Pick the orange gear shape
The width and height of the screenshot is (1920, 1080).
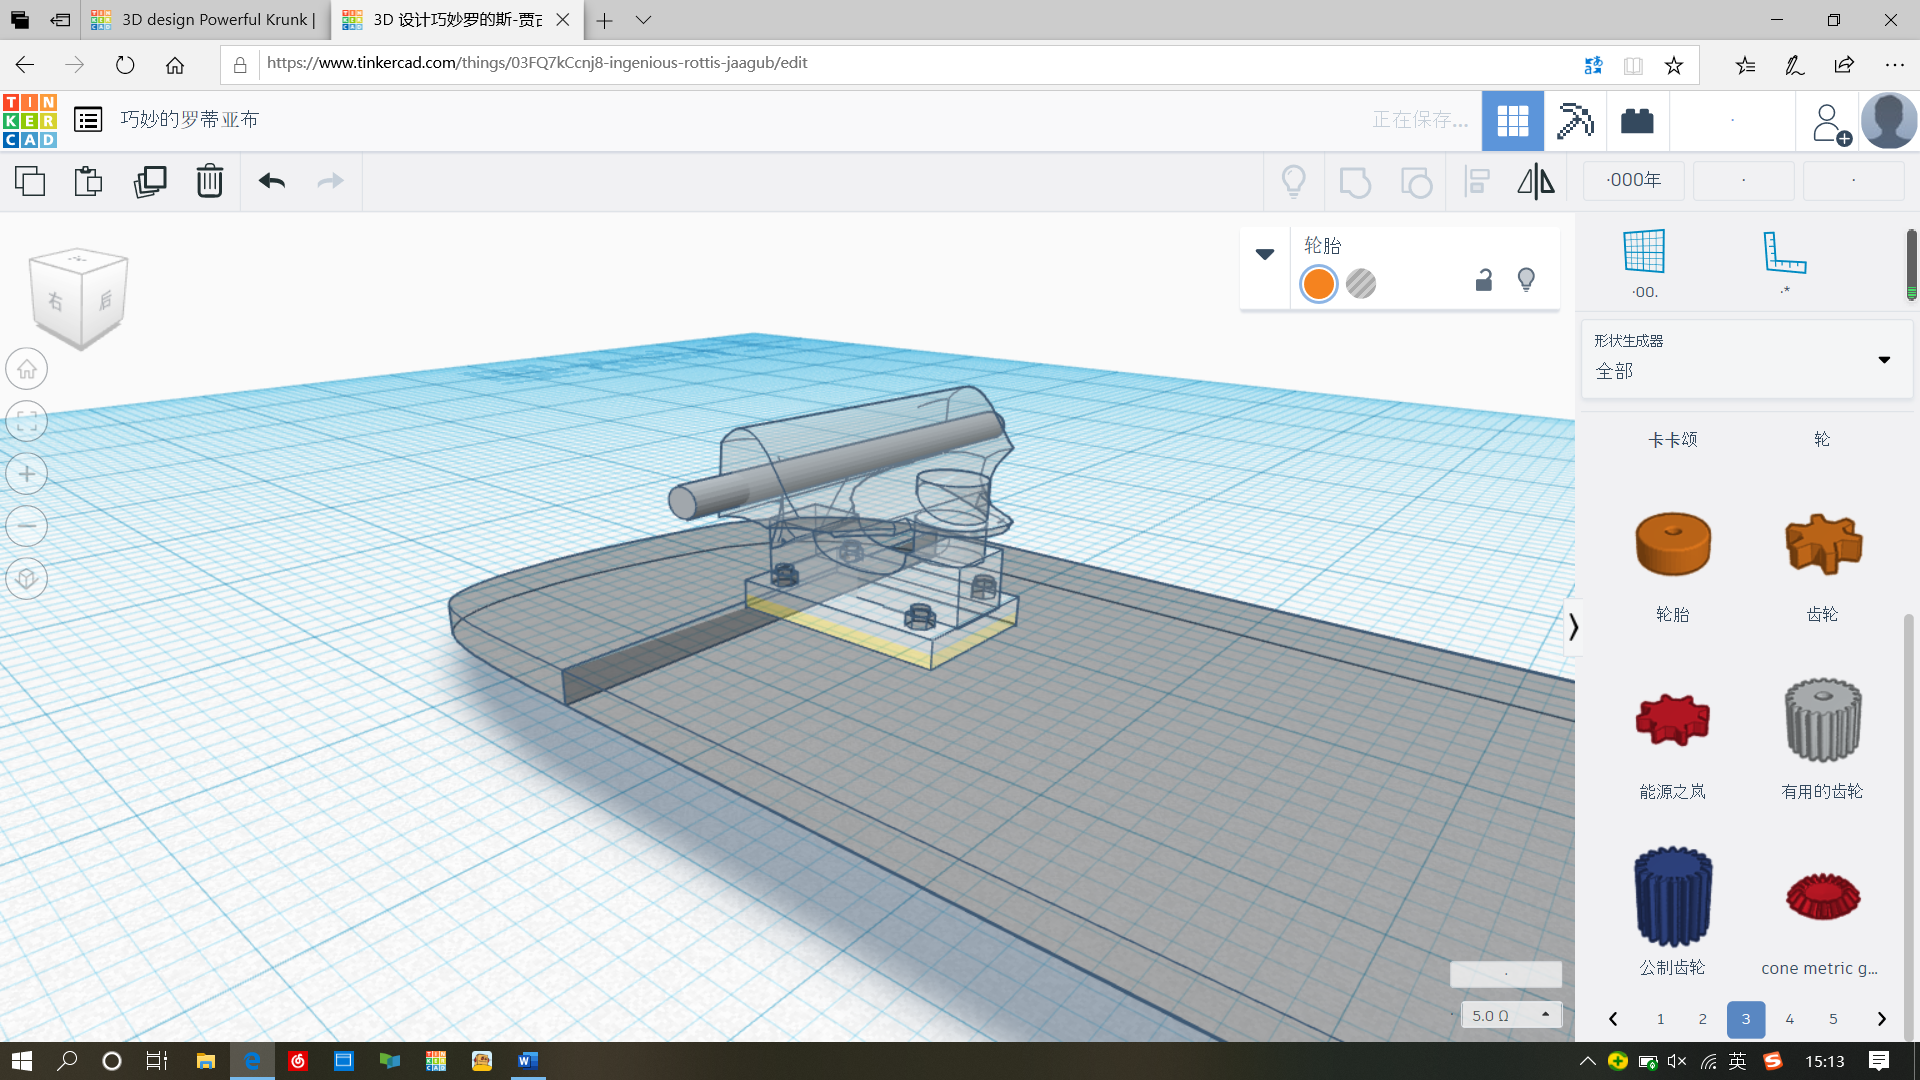click(1823, 544)
